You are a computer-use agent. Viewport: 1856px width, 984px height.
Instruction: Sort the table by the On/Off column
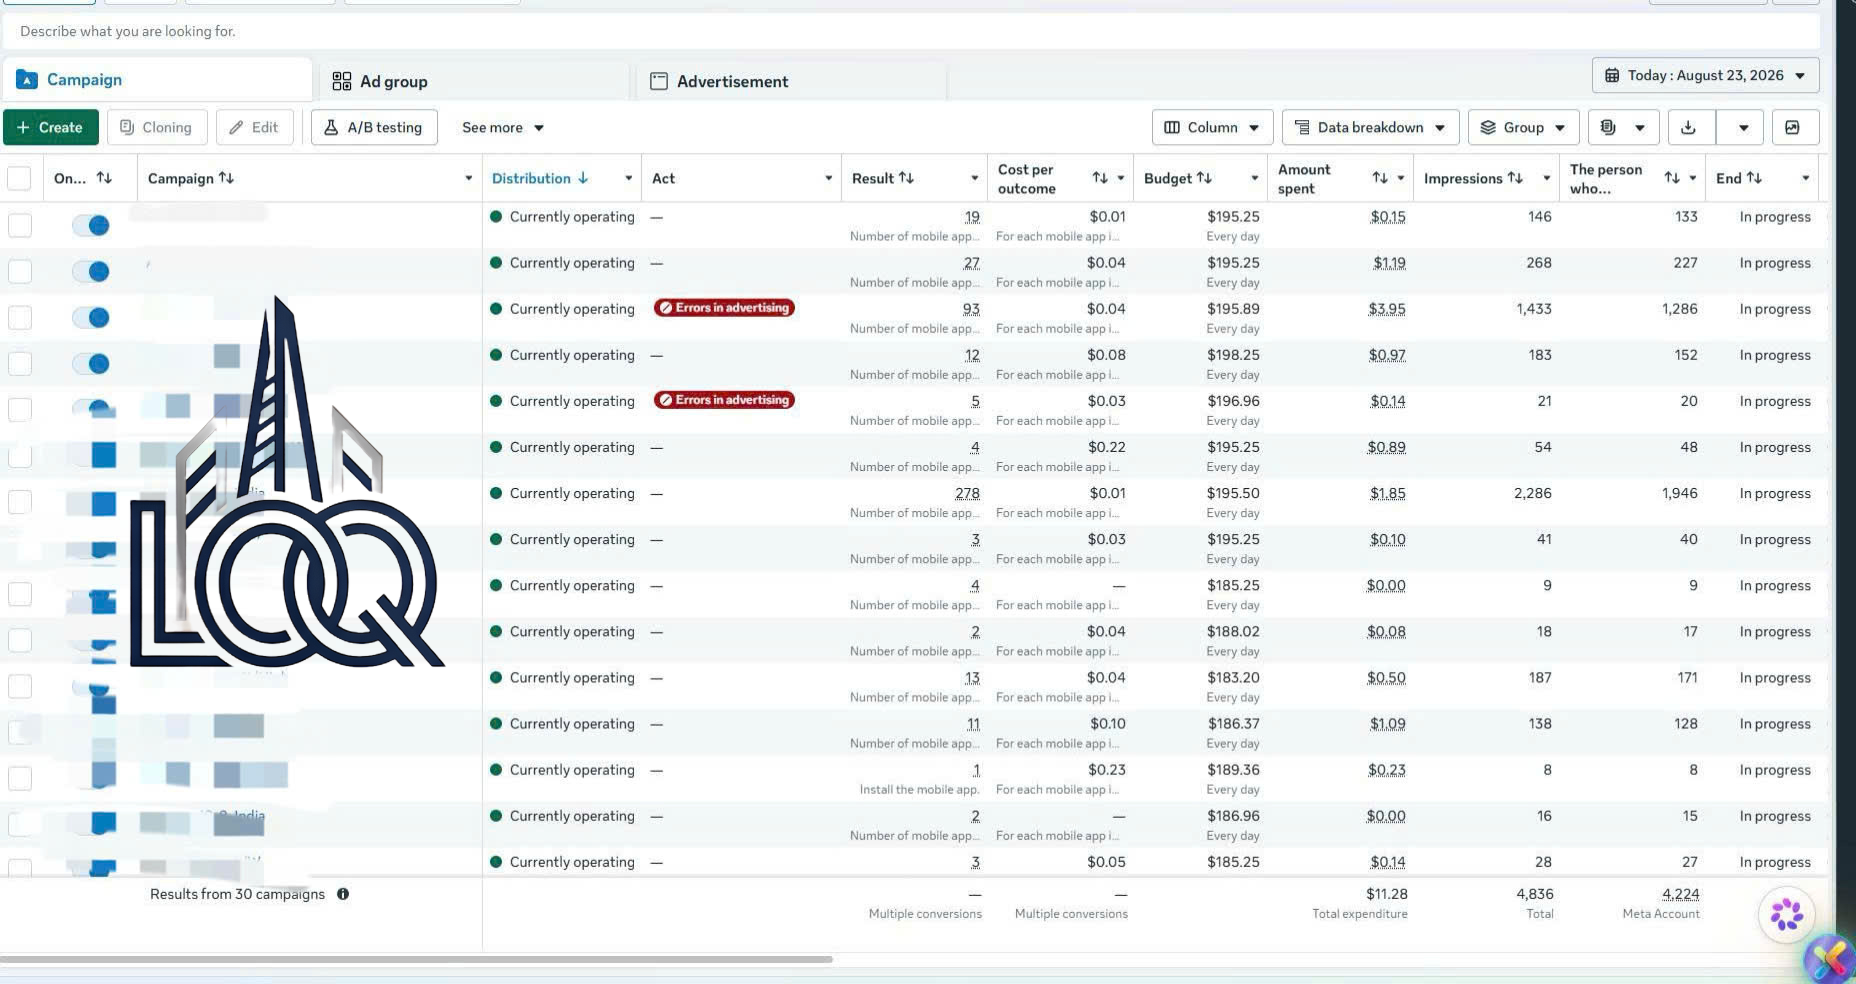coord(104,178)
